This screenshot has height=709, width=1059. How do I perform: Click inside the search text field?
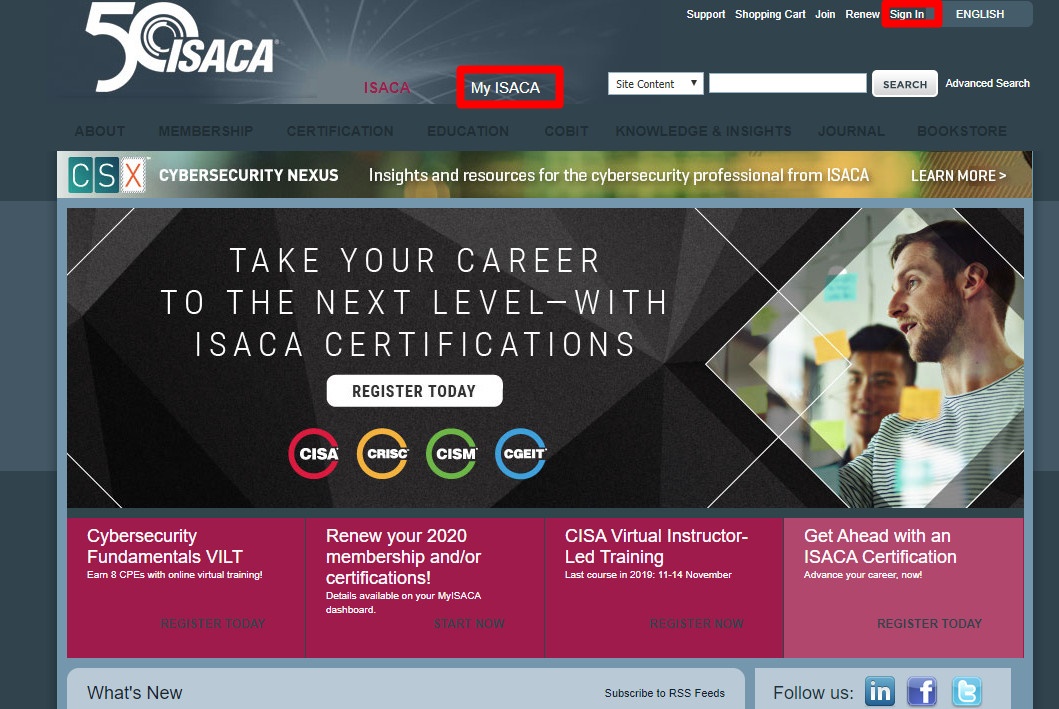tap(787, 84)
